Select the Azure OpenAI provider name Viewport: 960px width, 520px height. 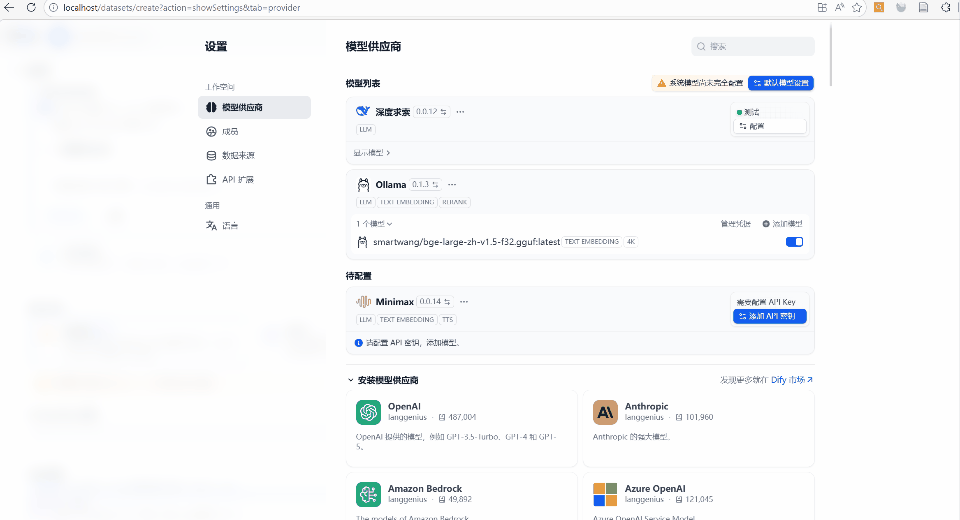click(655, 488)
